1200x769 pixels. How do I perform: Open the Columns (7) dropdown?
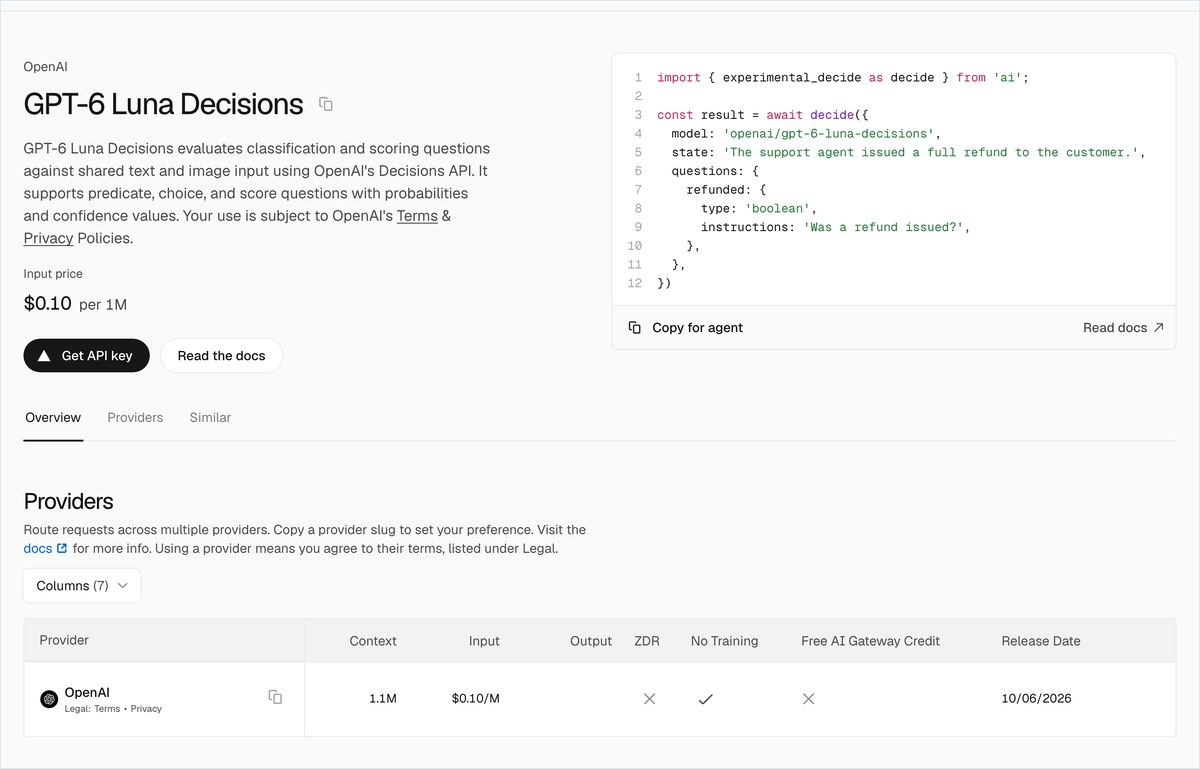click(82, 586)
